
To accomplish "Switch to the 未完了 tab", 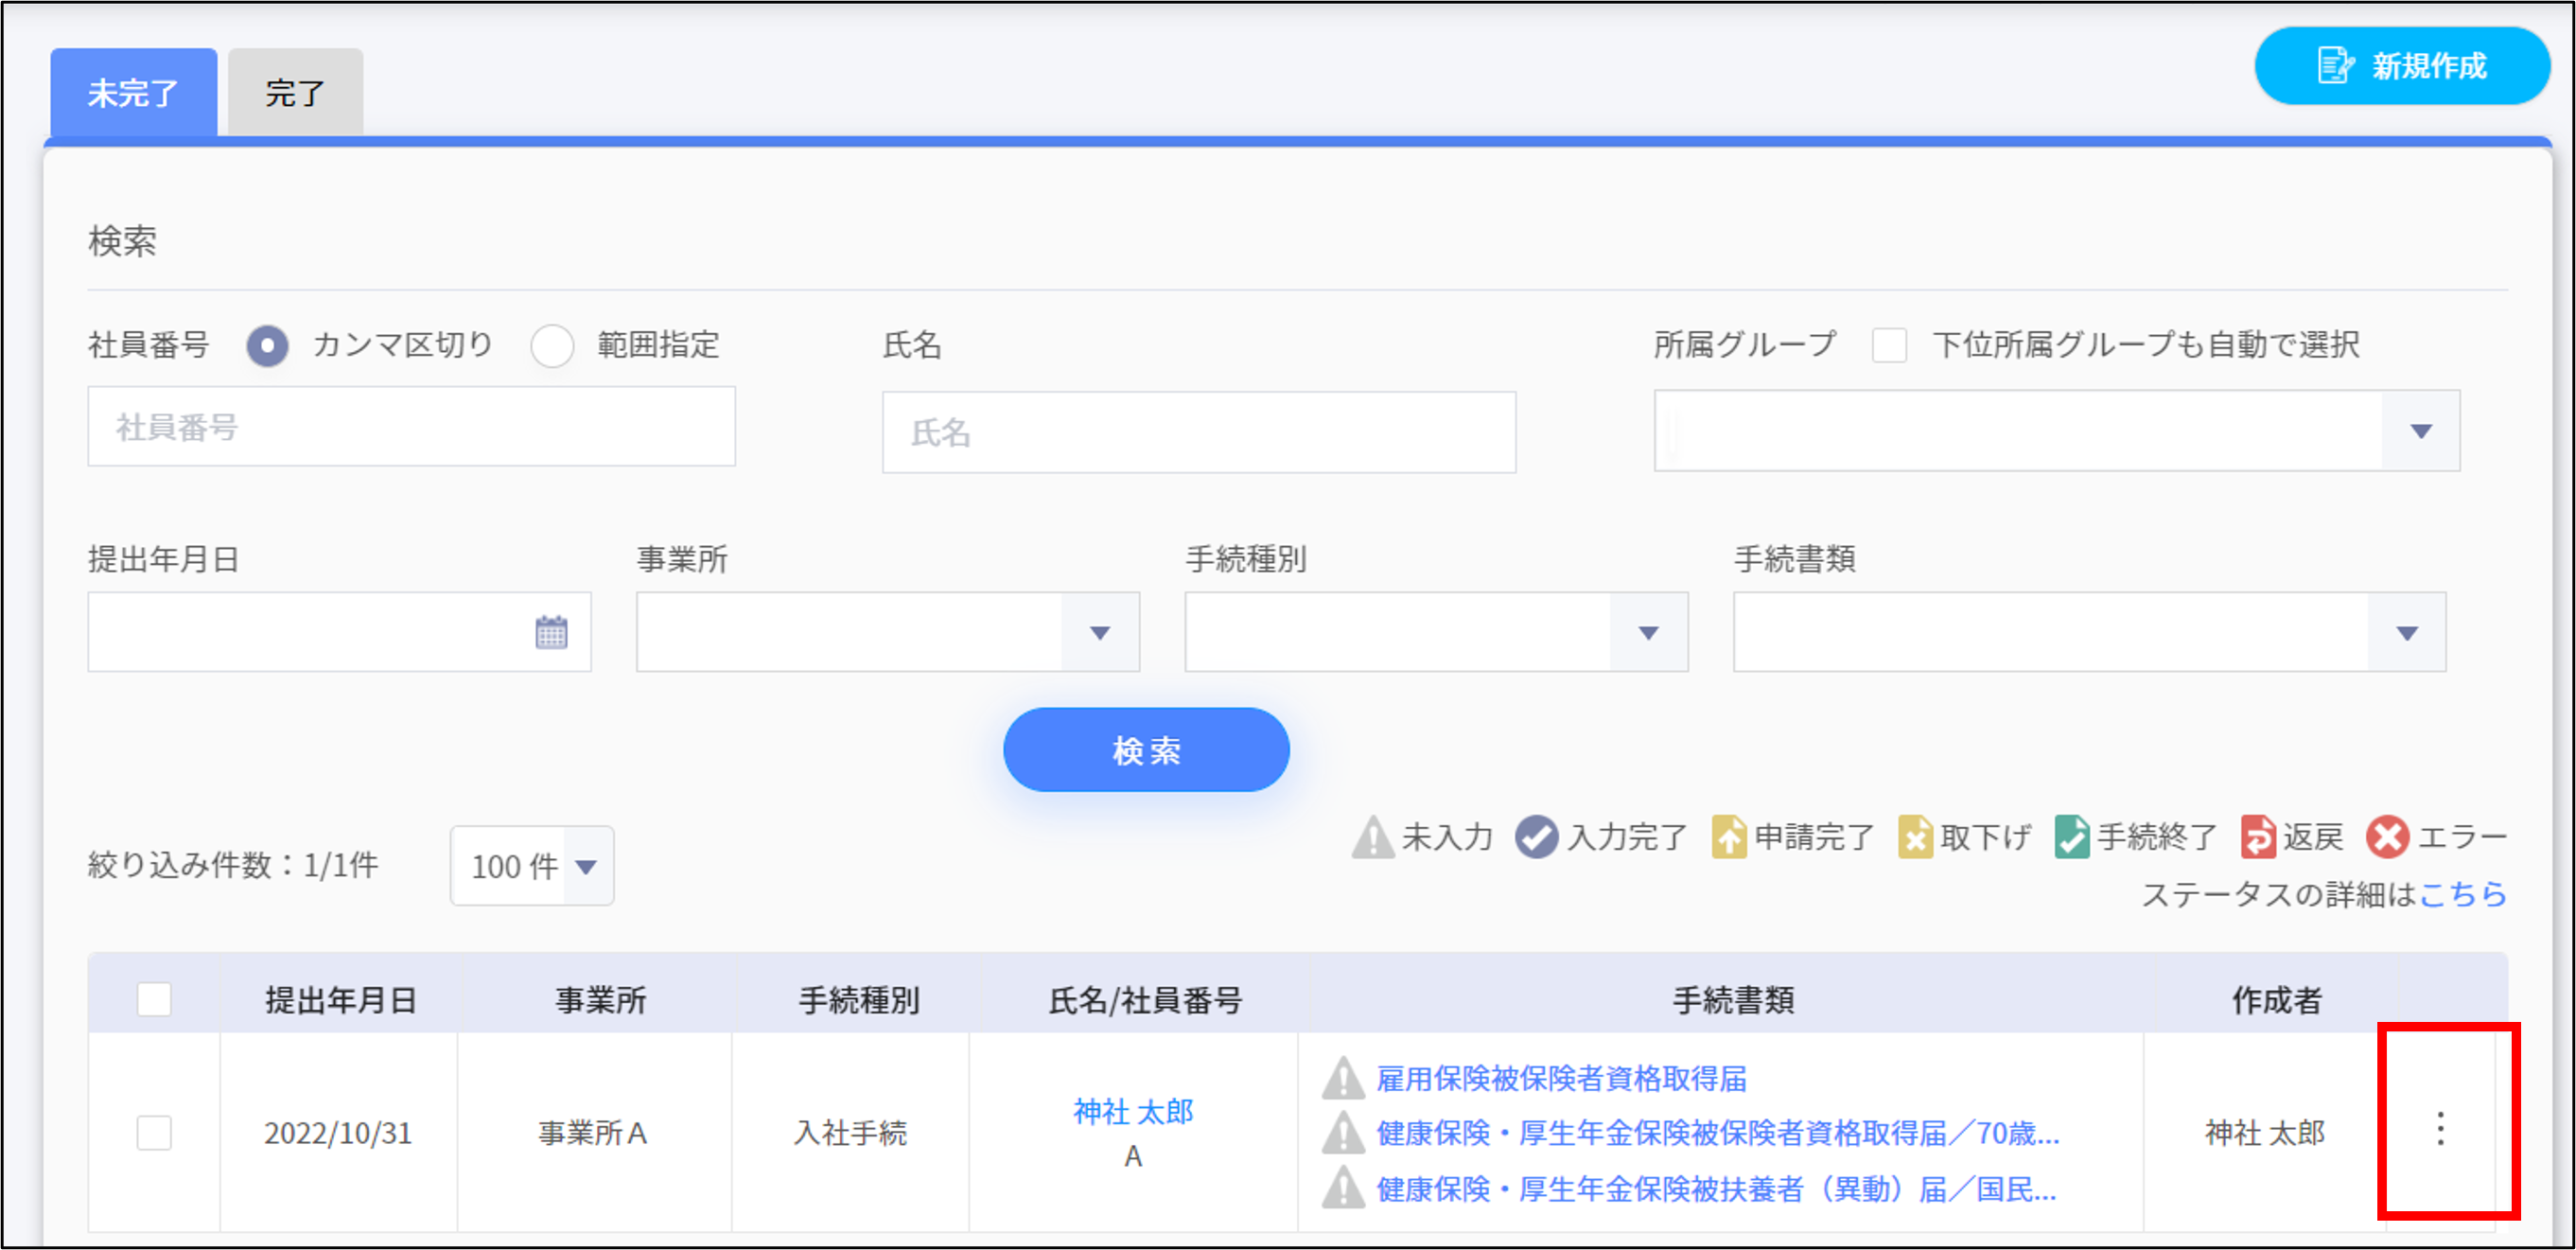I will click(133, 92).
